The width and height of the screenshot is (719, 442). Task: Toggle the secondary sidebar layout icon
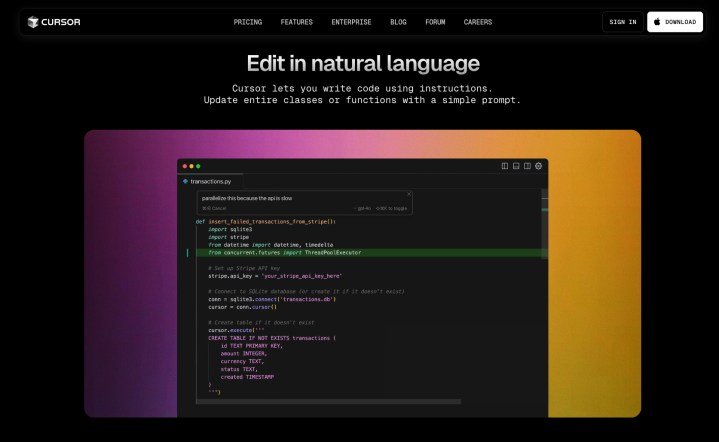(527, 166)
